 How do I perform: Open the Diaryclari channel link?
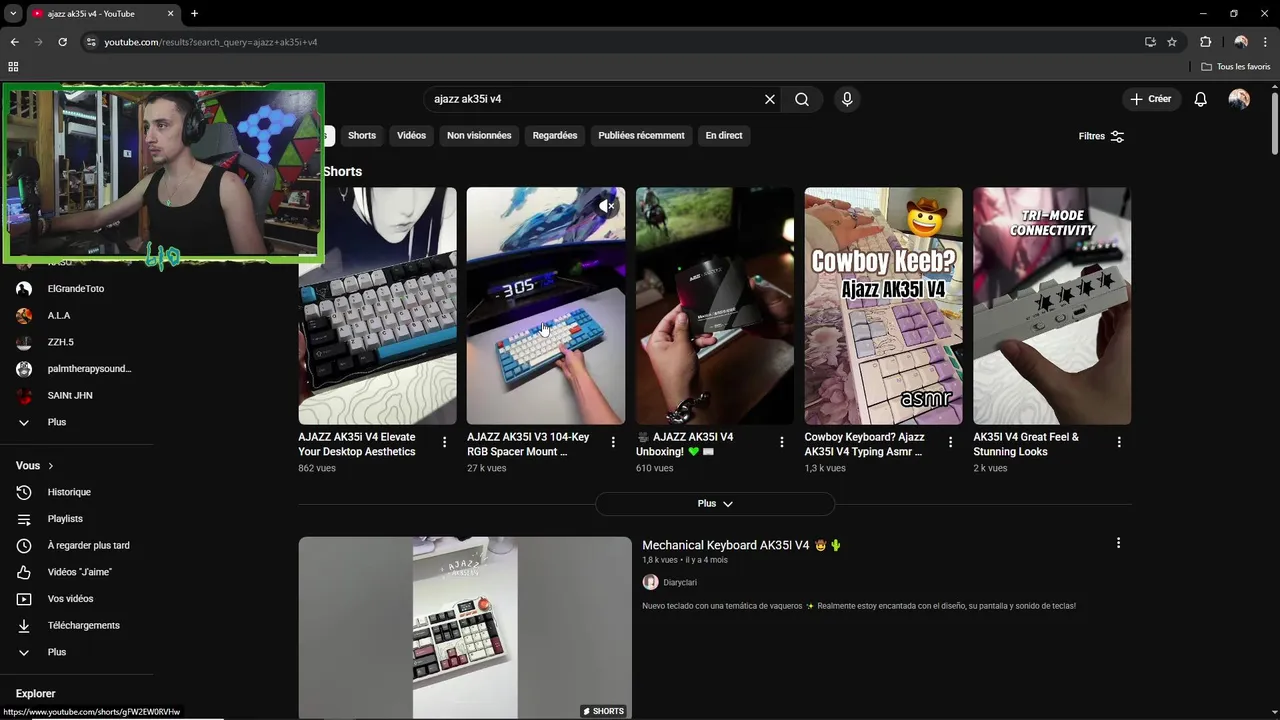pos(680,582)
